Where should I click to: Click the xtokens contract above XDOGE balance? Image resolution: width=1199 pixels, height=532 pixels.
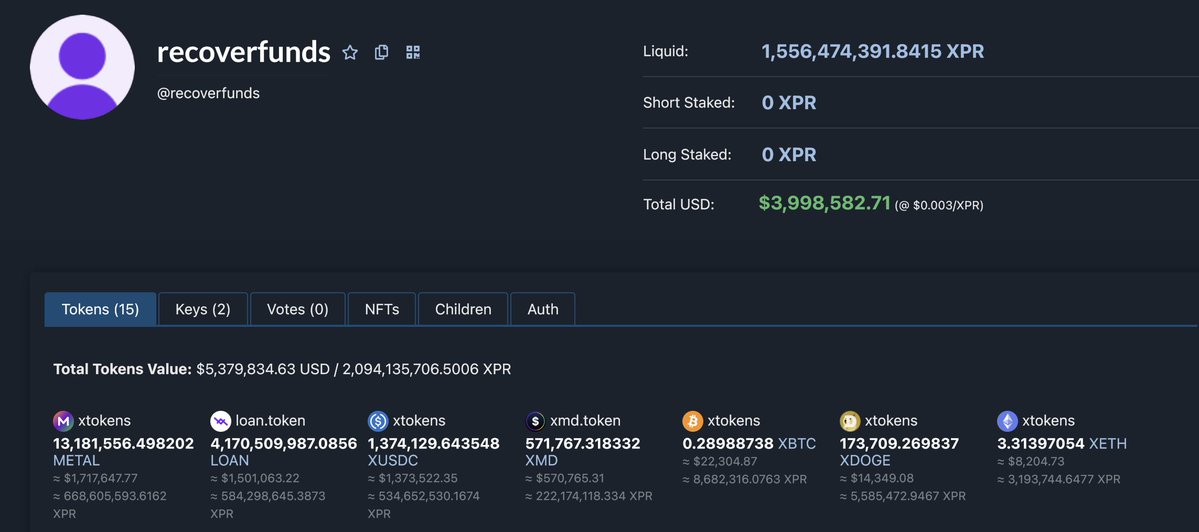pyautogui.click(x=891, y=420)
